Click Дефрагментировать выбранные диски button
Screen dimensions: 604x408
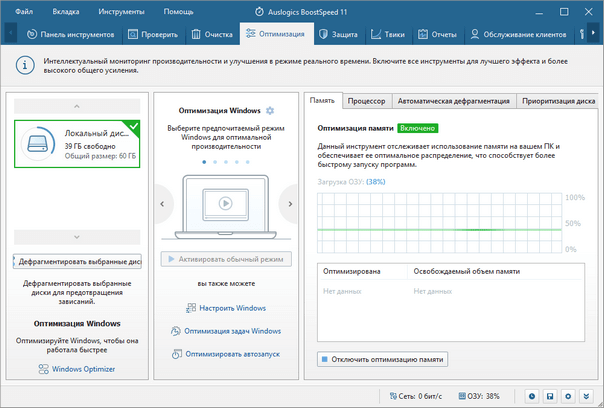tap(77, 261)
